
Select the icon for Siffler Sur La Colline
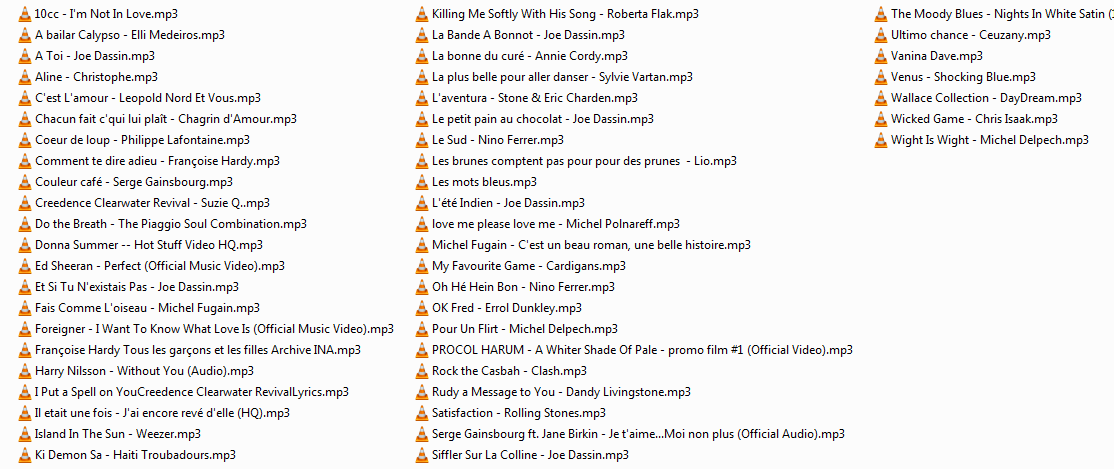[x=422, y=455]
